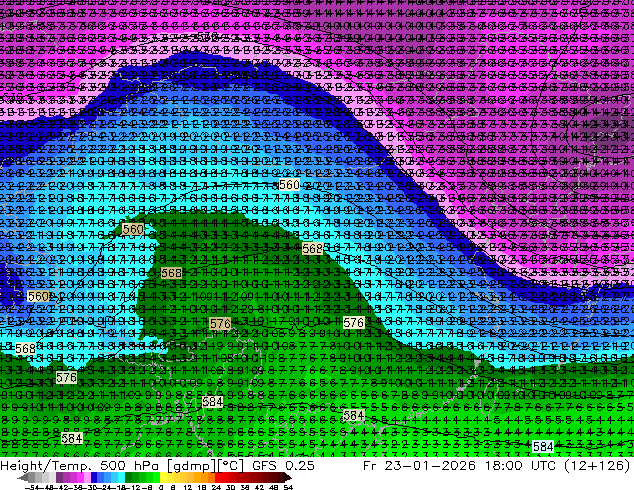Click the 'Height/Temp. 500 hPa' title text

click(x=82, y=465)
